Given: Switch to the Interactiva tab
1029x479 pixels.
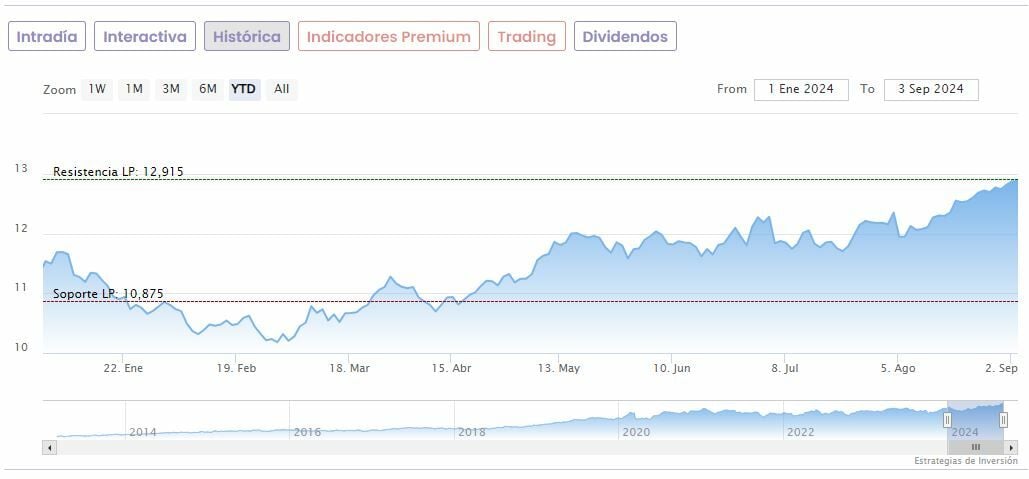Looking at the screenshot, I should [145, 37].
